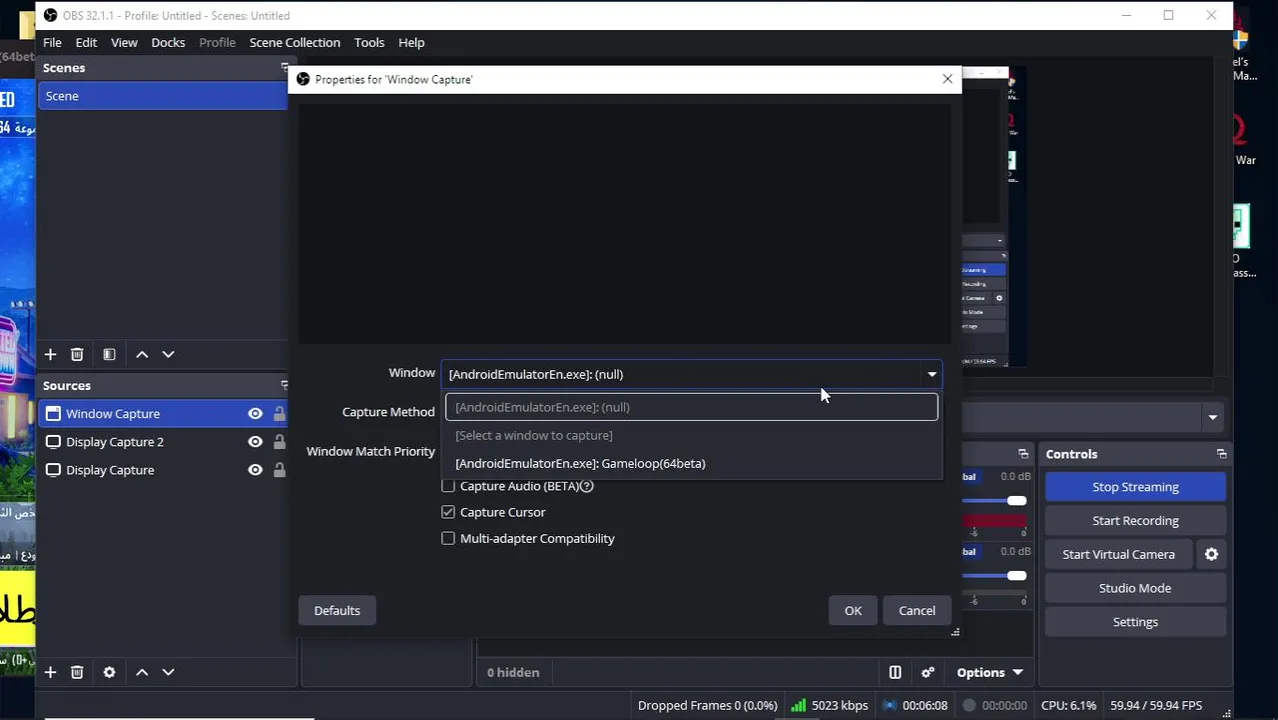Open the View menu
Image resolution: width=1278 pixels, height=720 pixels.
(x=124, y=42)
